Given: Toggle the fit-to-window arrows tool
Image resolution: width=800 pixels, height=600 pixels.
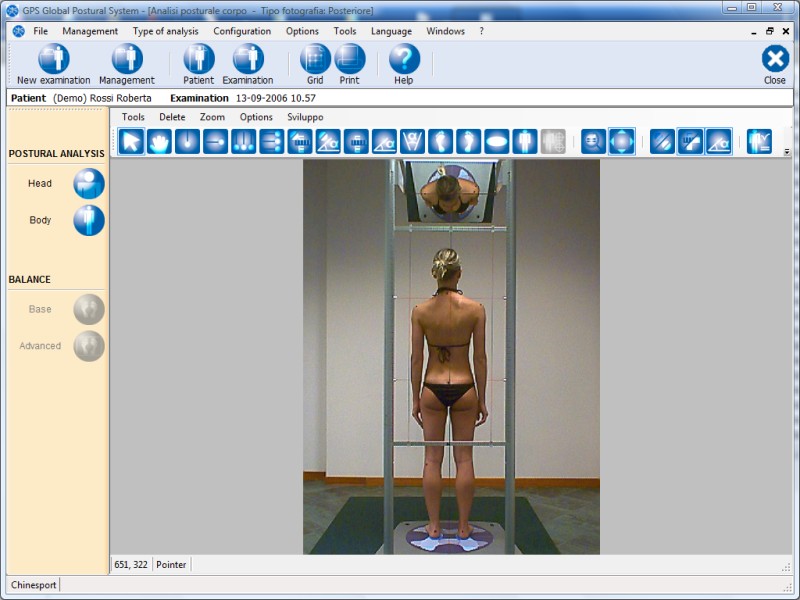Looking at the screenshot, I should pyautogui.click(x=622, y=141).
